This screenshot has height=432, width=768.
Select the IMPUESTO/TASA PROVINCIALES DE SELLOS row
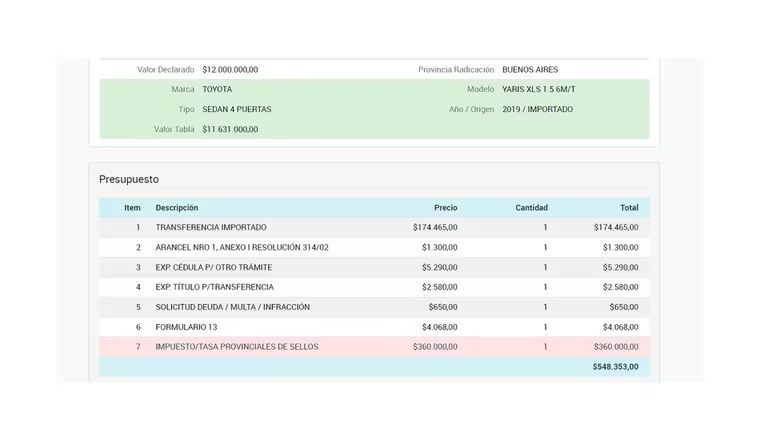(237, 347)
